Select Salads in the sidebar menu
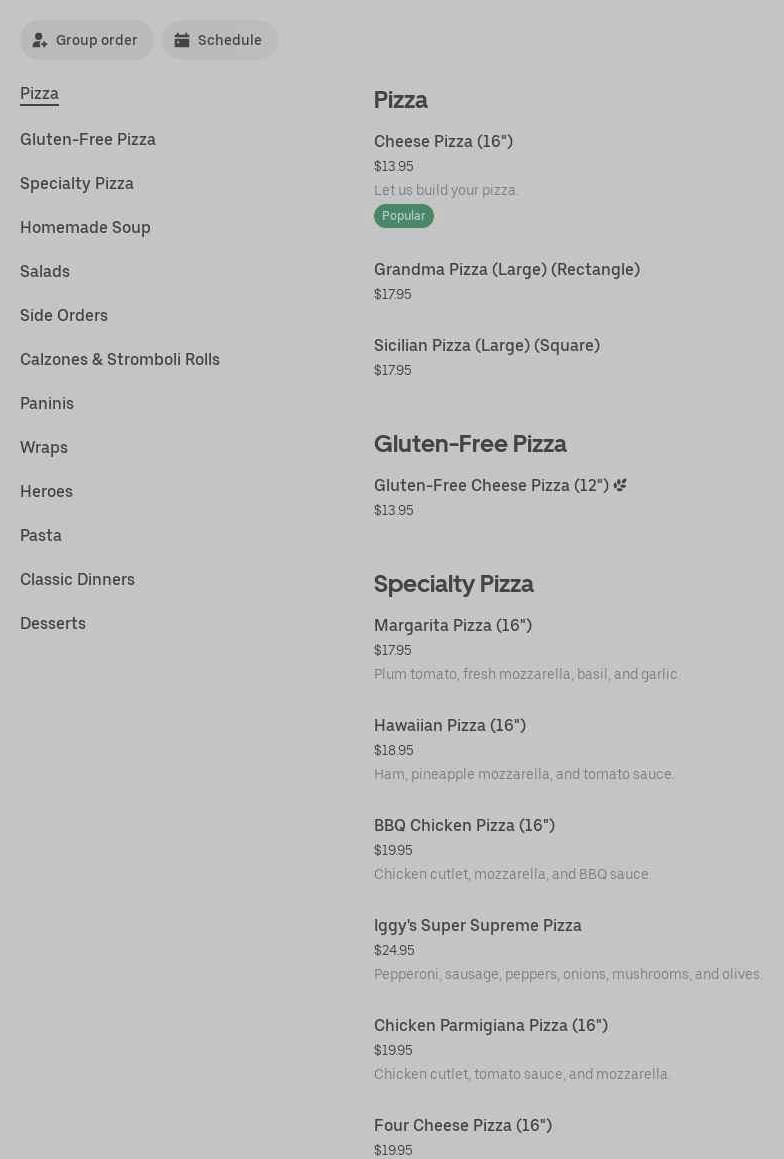The image size is (784, 1159). pos(45,271)
